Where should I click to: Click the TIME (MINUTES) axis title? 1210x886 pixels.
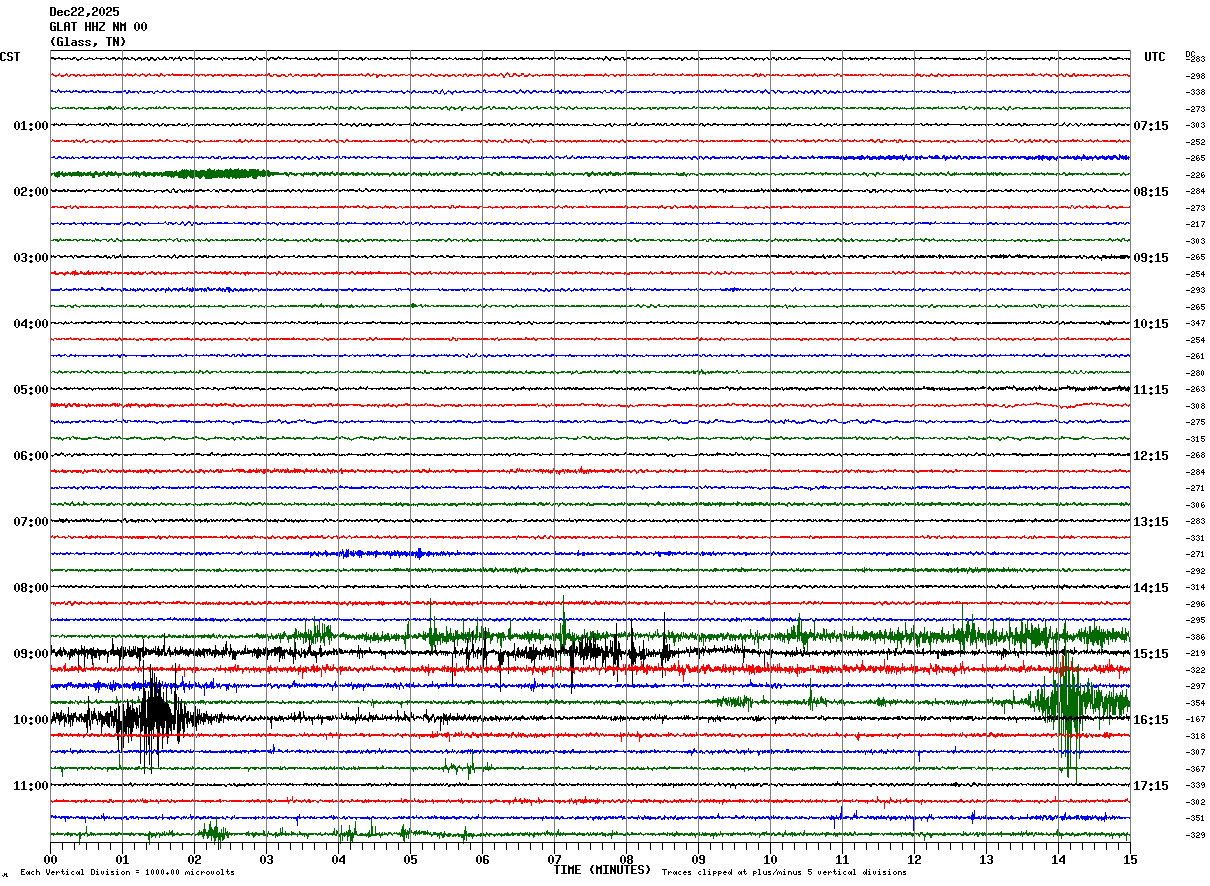coord(602,870)
